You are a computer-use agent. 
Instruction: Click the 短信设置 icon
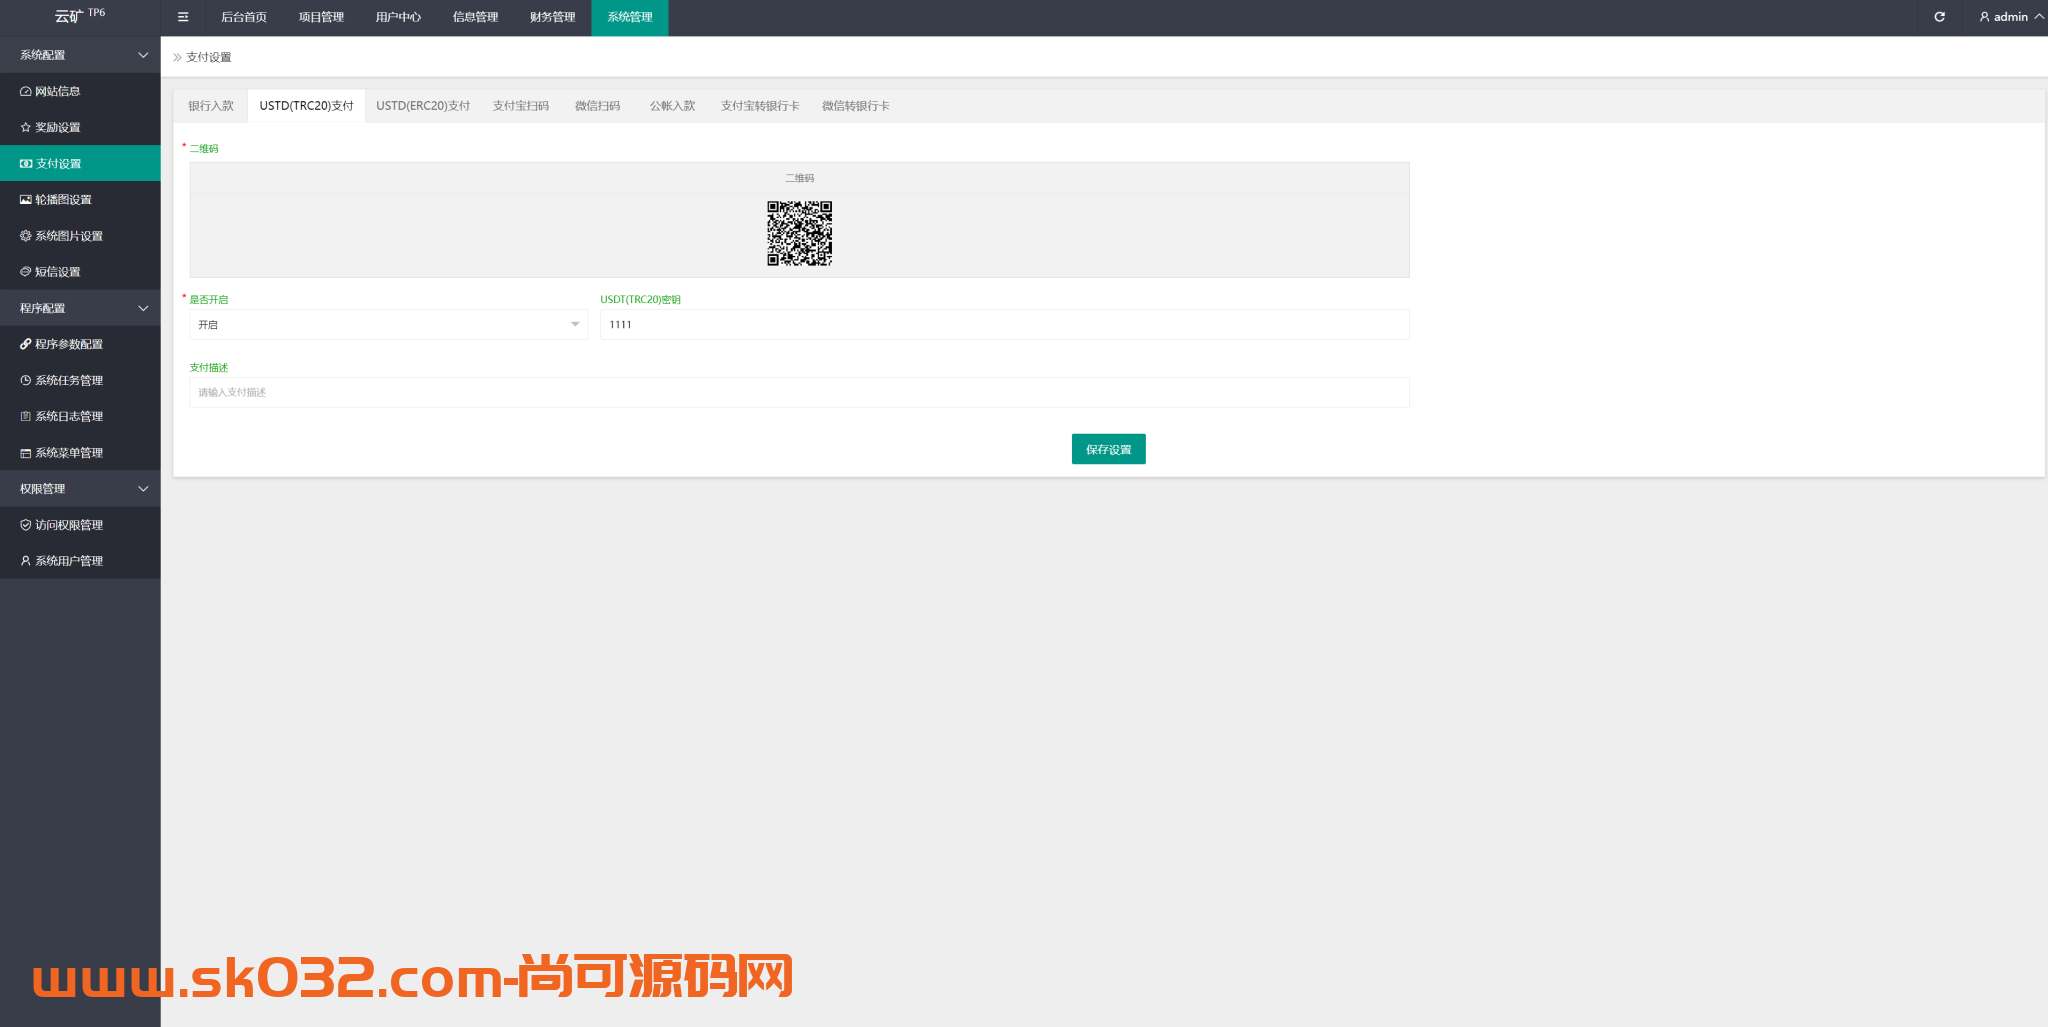pyautogui.click(x=26, y=272)
